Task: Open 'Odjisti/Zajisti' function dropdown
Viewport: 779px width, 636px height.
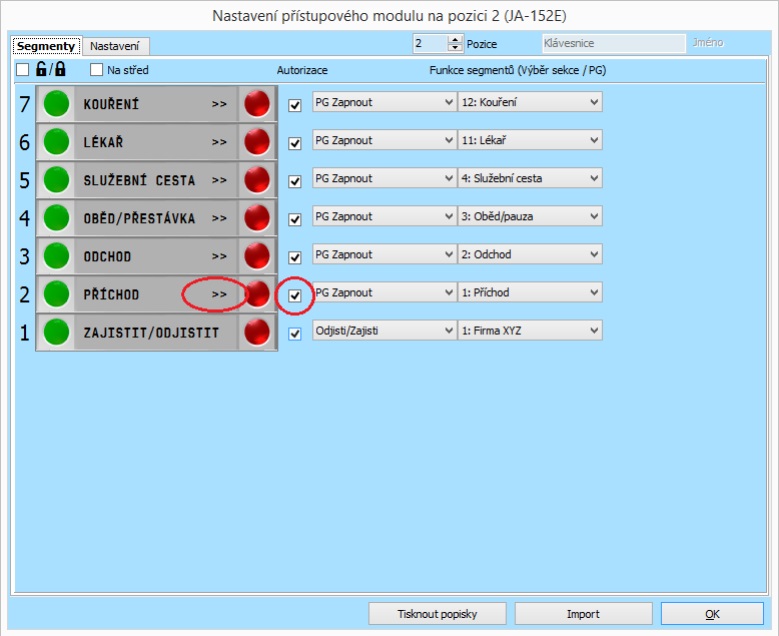Action: (x=384, y=330)
